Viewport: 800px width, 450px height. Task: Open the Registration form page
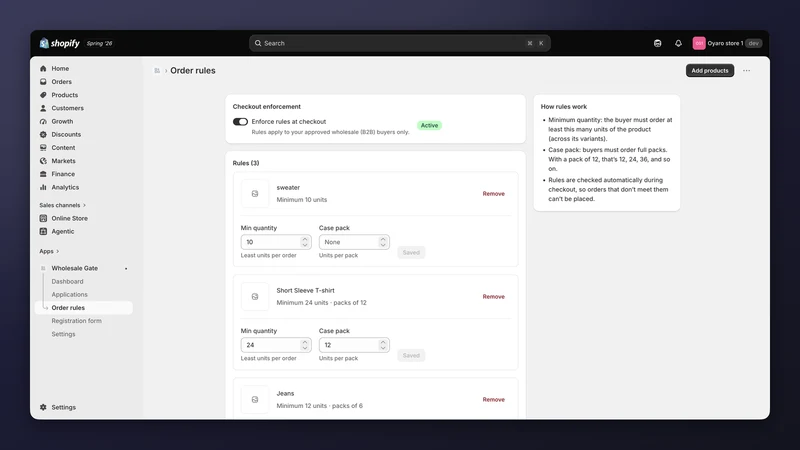[x=77, y=321]
